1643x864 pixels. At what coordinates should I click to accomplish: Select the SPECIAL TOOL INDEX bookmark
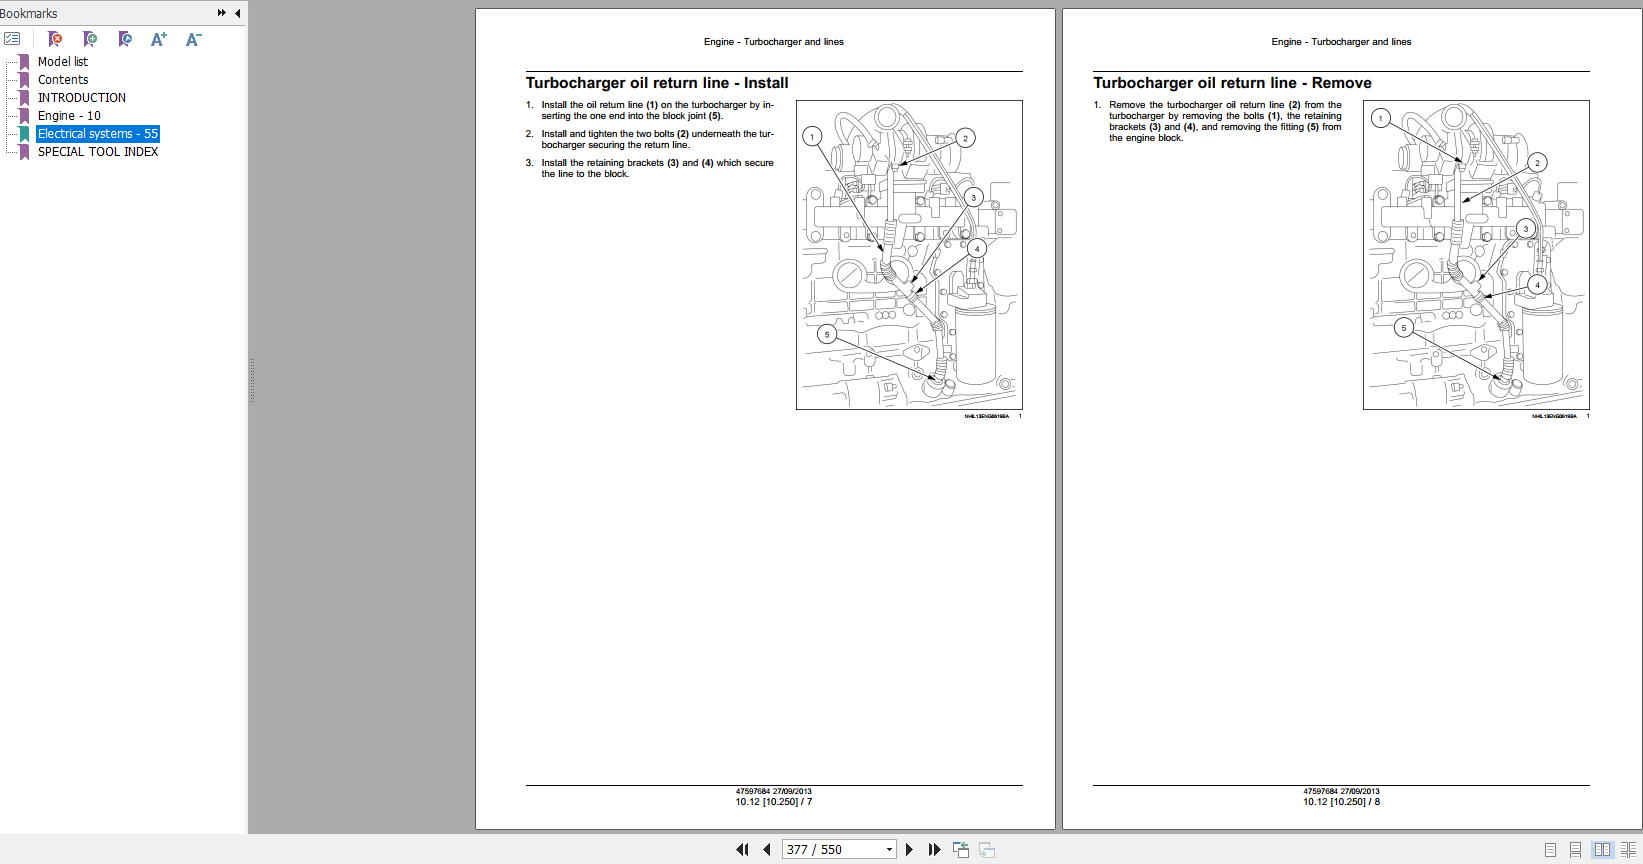[98, 152]
